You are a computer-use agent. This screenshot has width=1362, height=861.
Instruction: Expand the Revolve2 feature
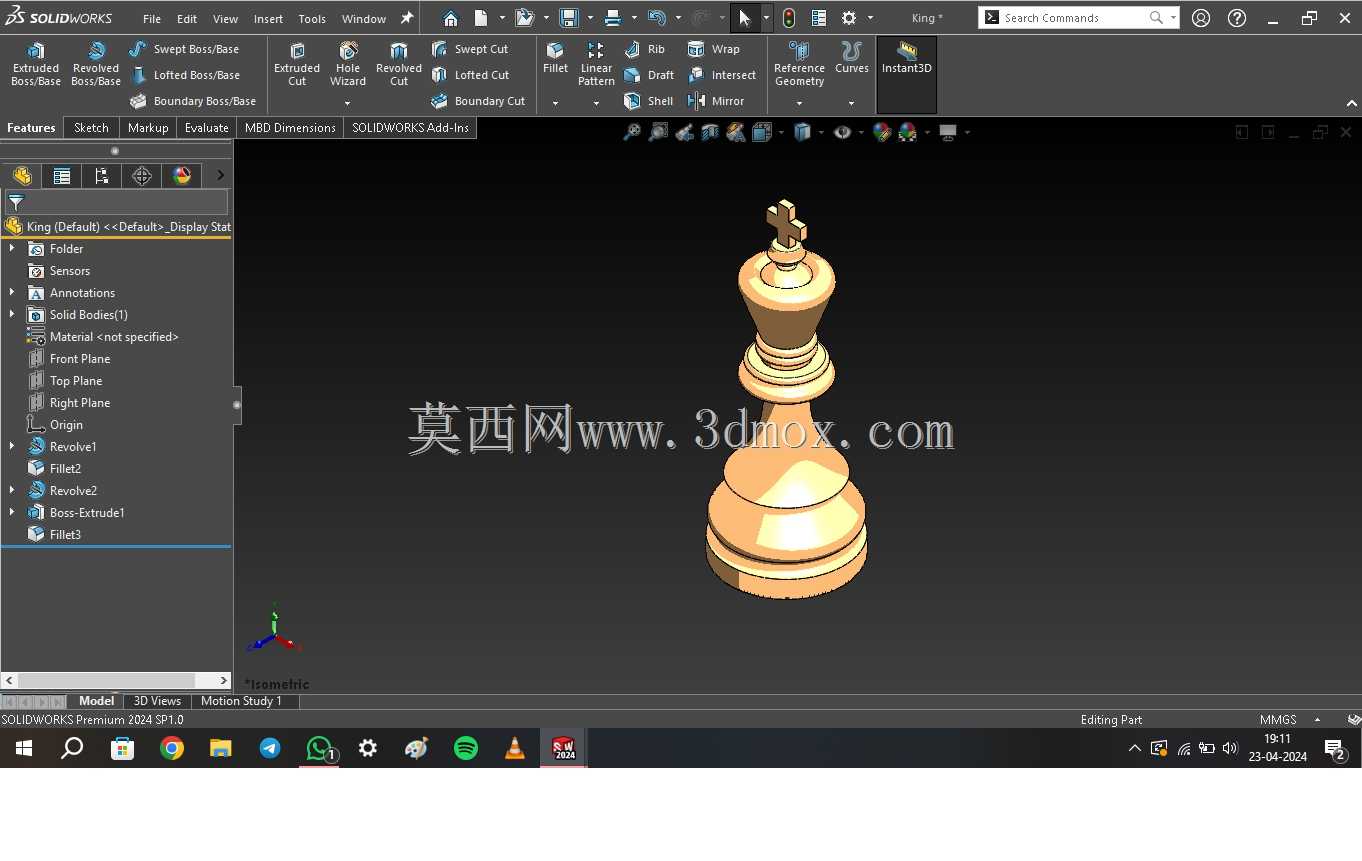[12, 491]
